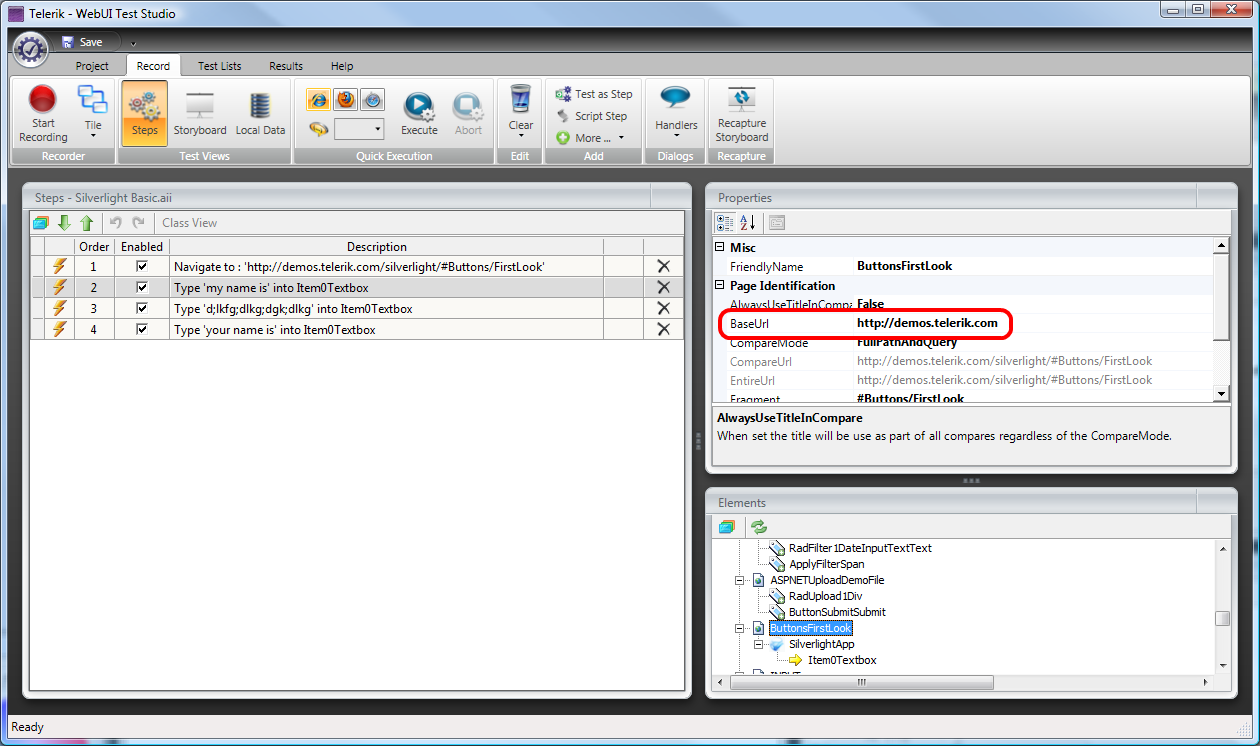Click lightning icon of step 4 row
Viewport: 1260px width, 746px height.
tap(60, 329)
